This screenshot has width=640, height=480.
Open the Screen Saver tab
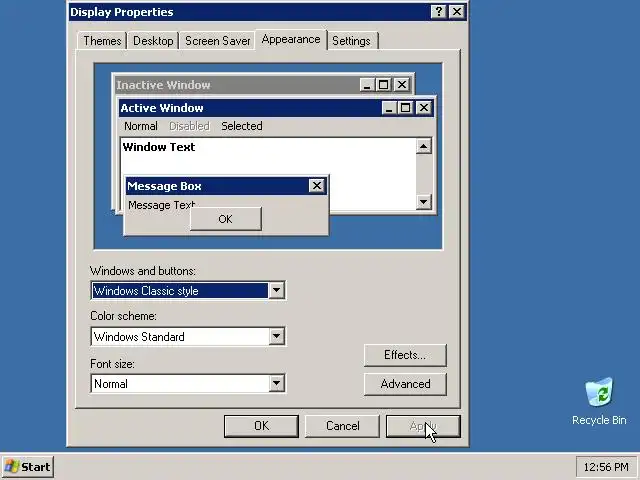pos(218,41)
